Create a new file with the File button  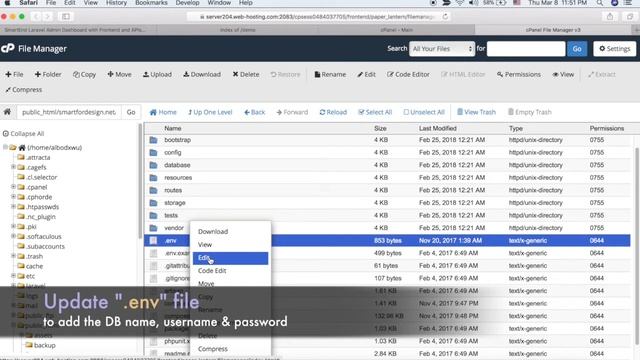point(14,74)
